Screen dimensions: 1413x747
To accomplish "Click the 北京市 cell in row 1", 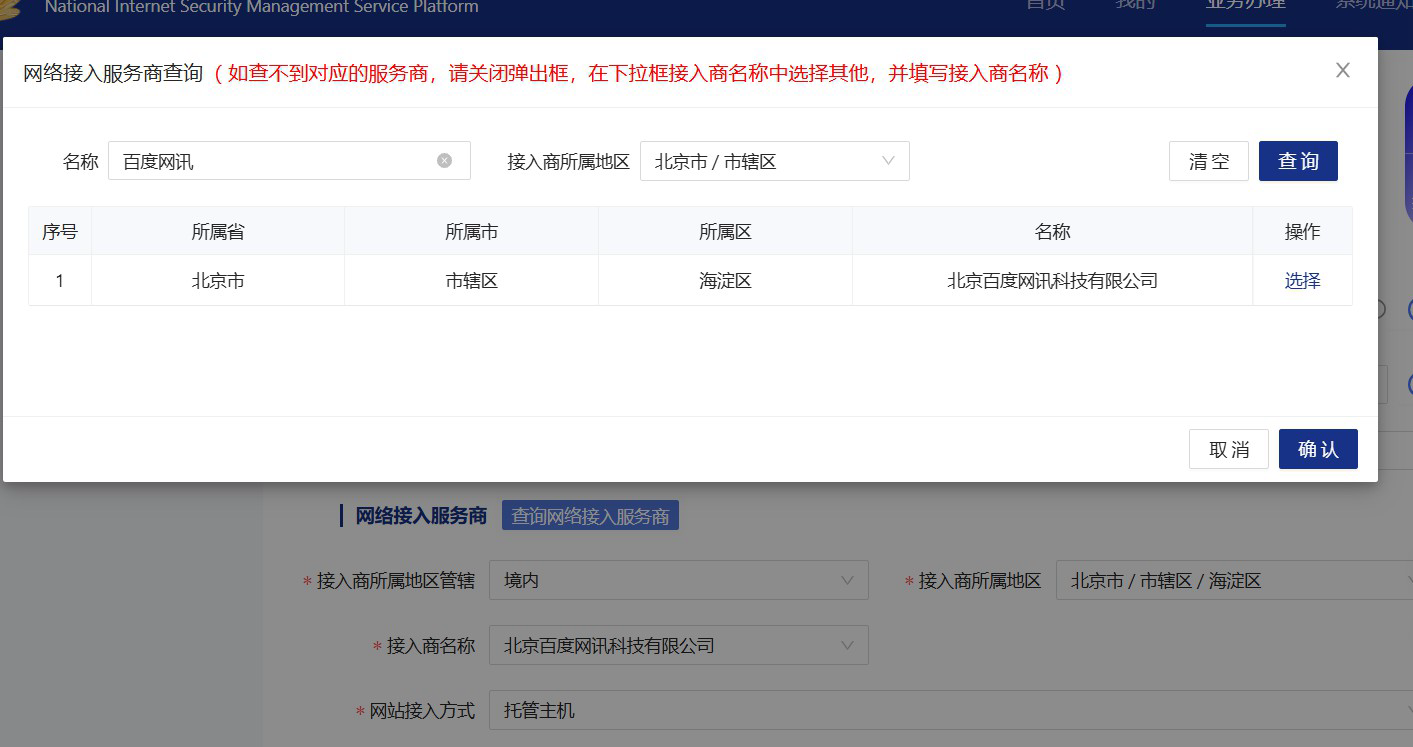I will 218,281.
